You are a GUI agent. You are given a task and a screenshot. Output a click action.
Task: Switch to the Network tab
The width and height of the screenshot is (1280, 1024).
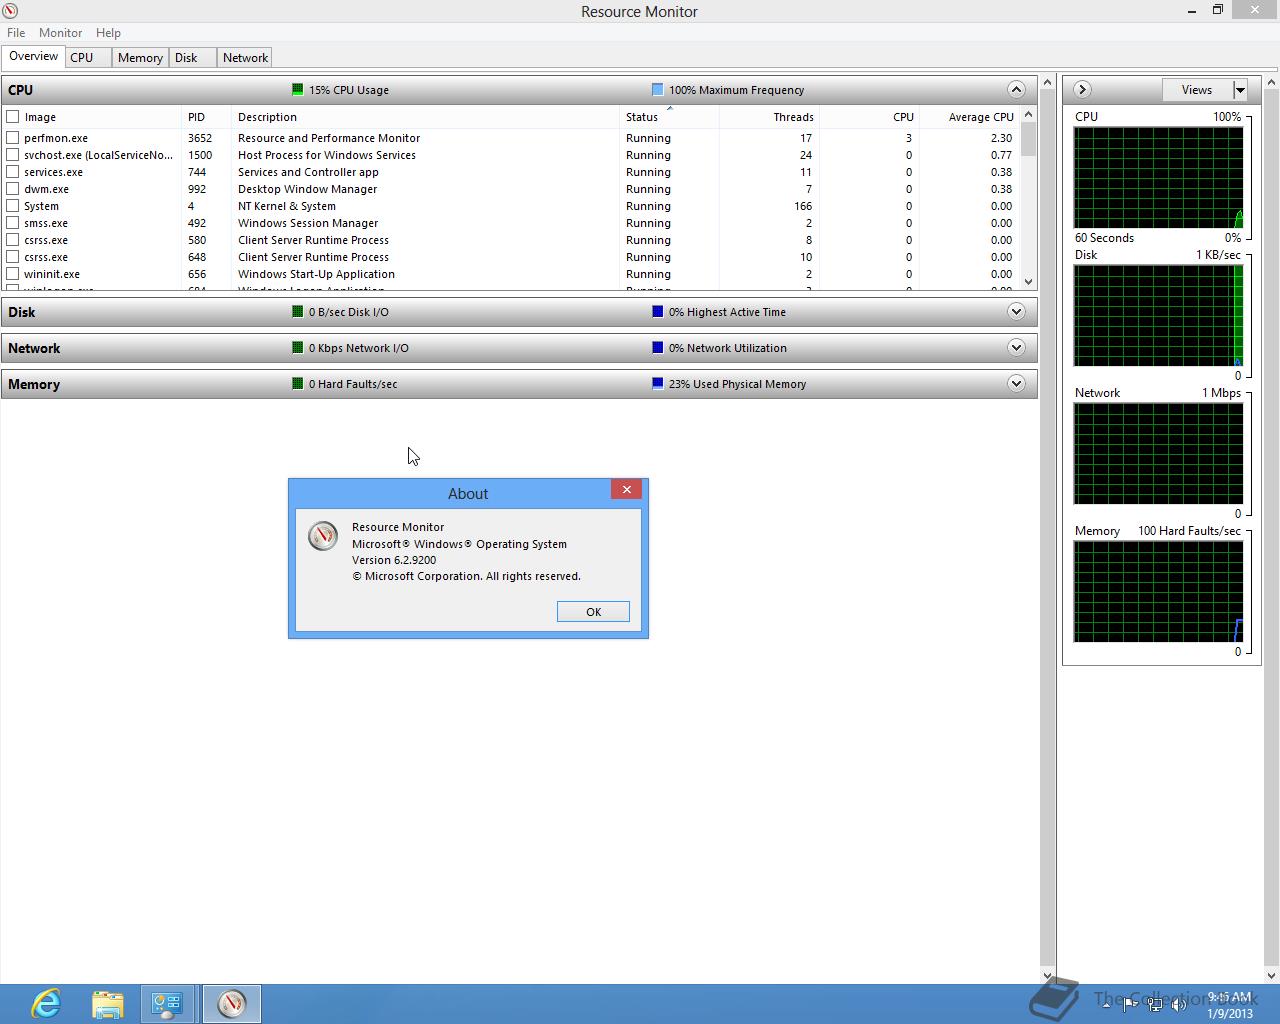point(245,57)
